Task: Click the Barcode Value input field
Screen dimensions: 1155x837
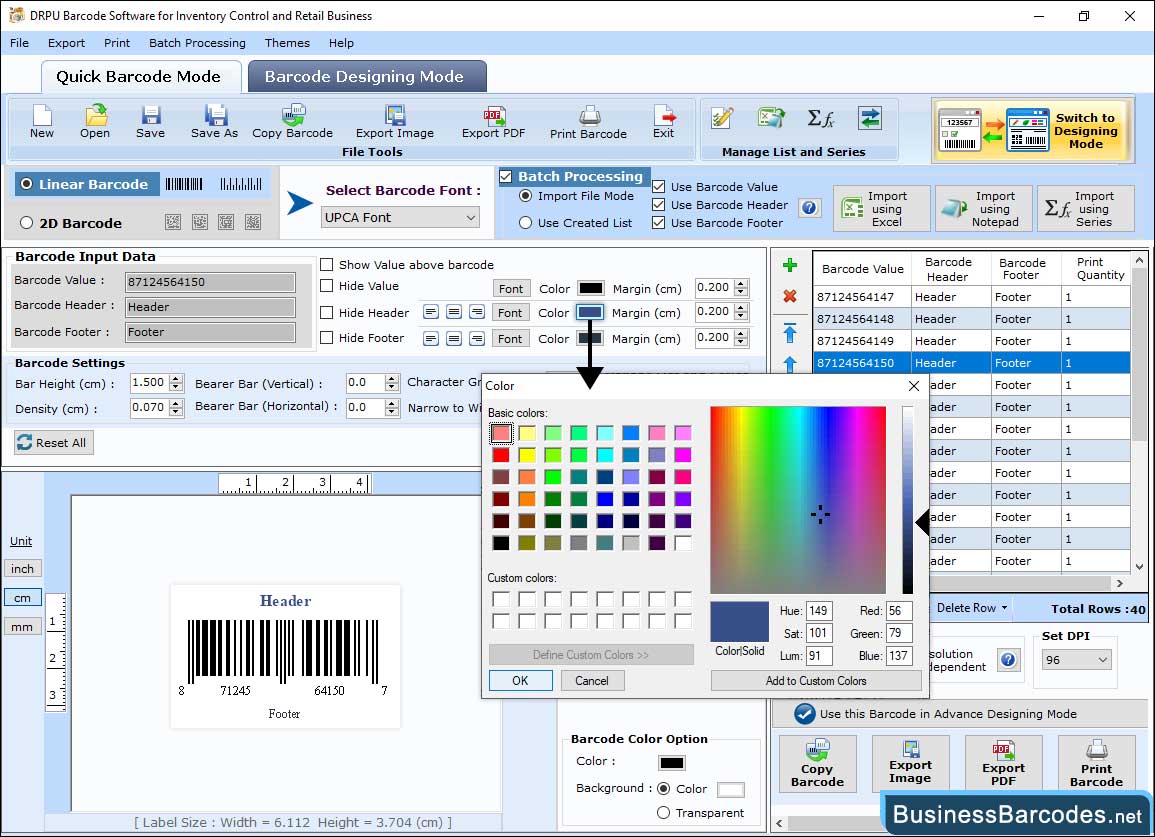Action: (x=211, y=281)
